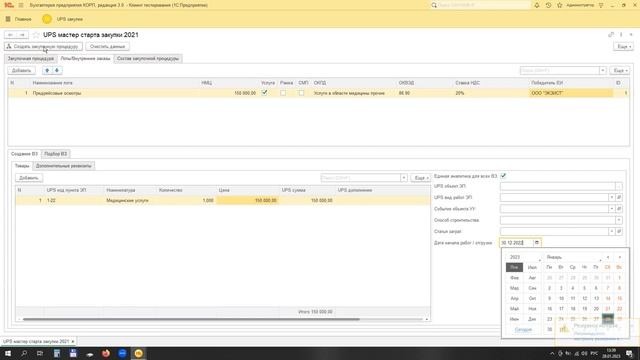Toggle Услуга checkbox for Предрейсовые осмотры
640x360 pixels.
click(x=264, y=93)
